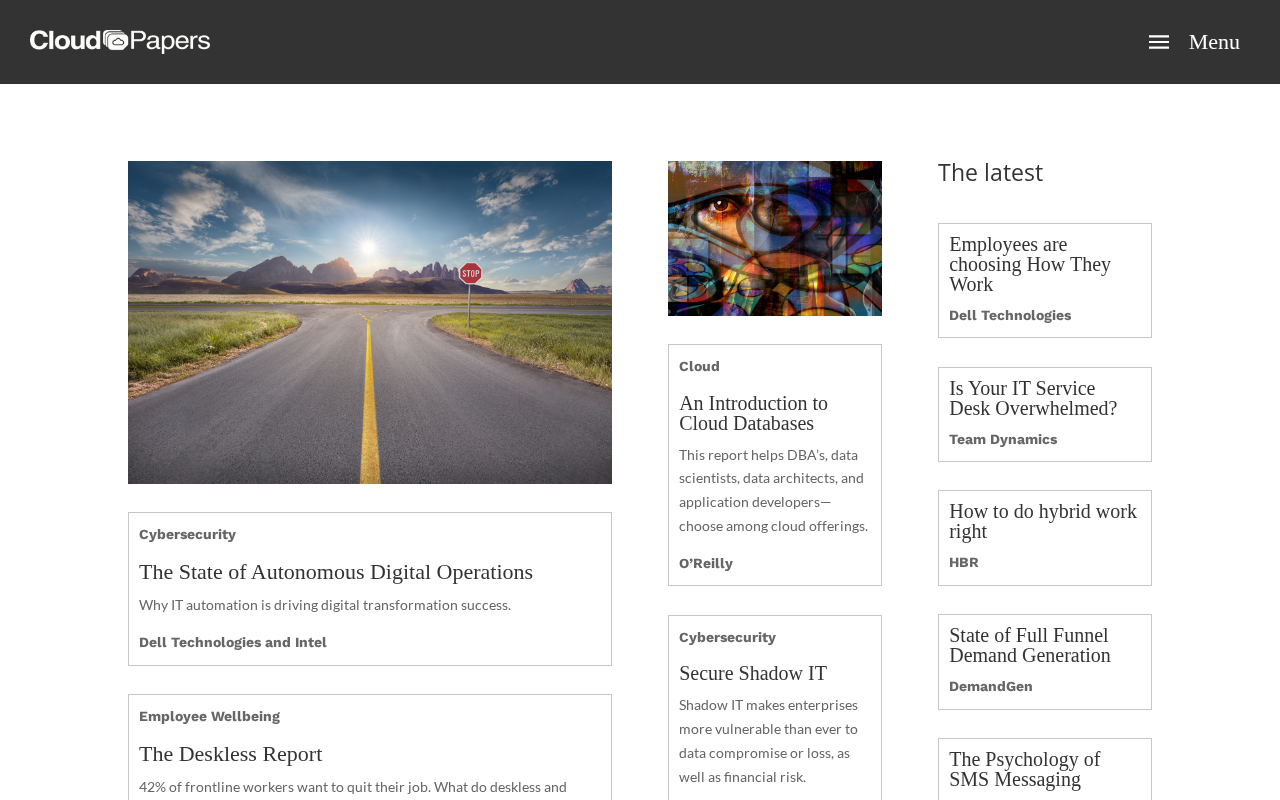Read How to do hybrid work right
This screenshot has height=800, width=1280.
click(x=1043, y=521)
